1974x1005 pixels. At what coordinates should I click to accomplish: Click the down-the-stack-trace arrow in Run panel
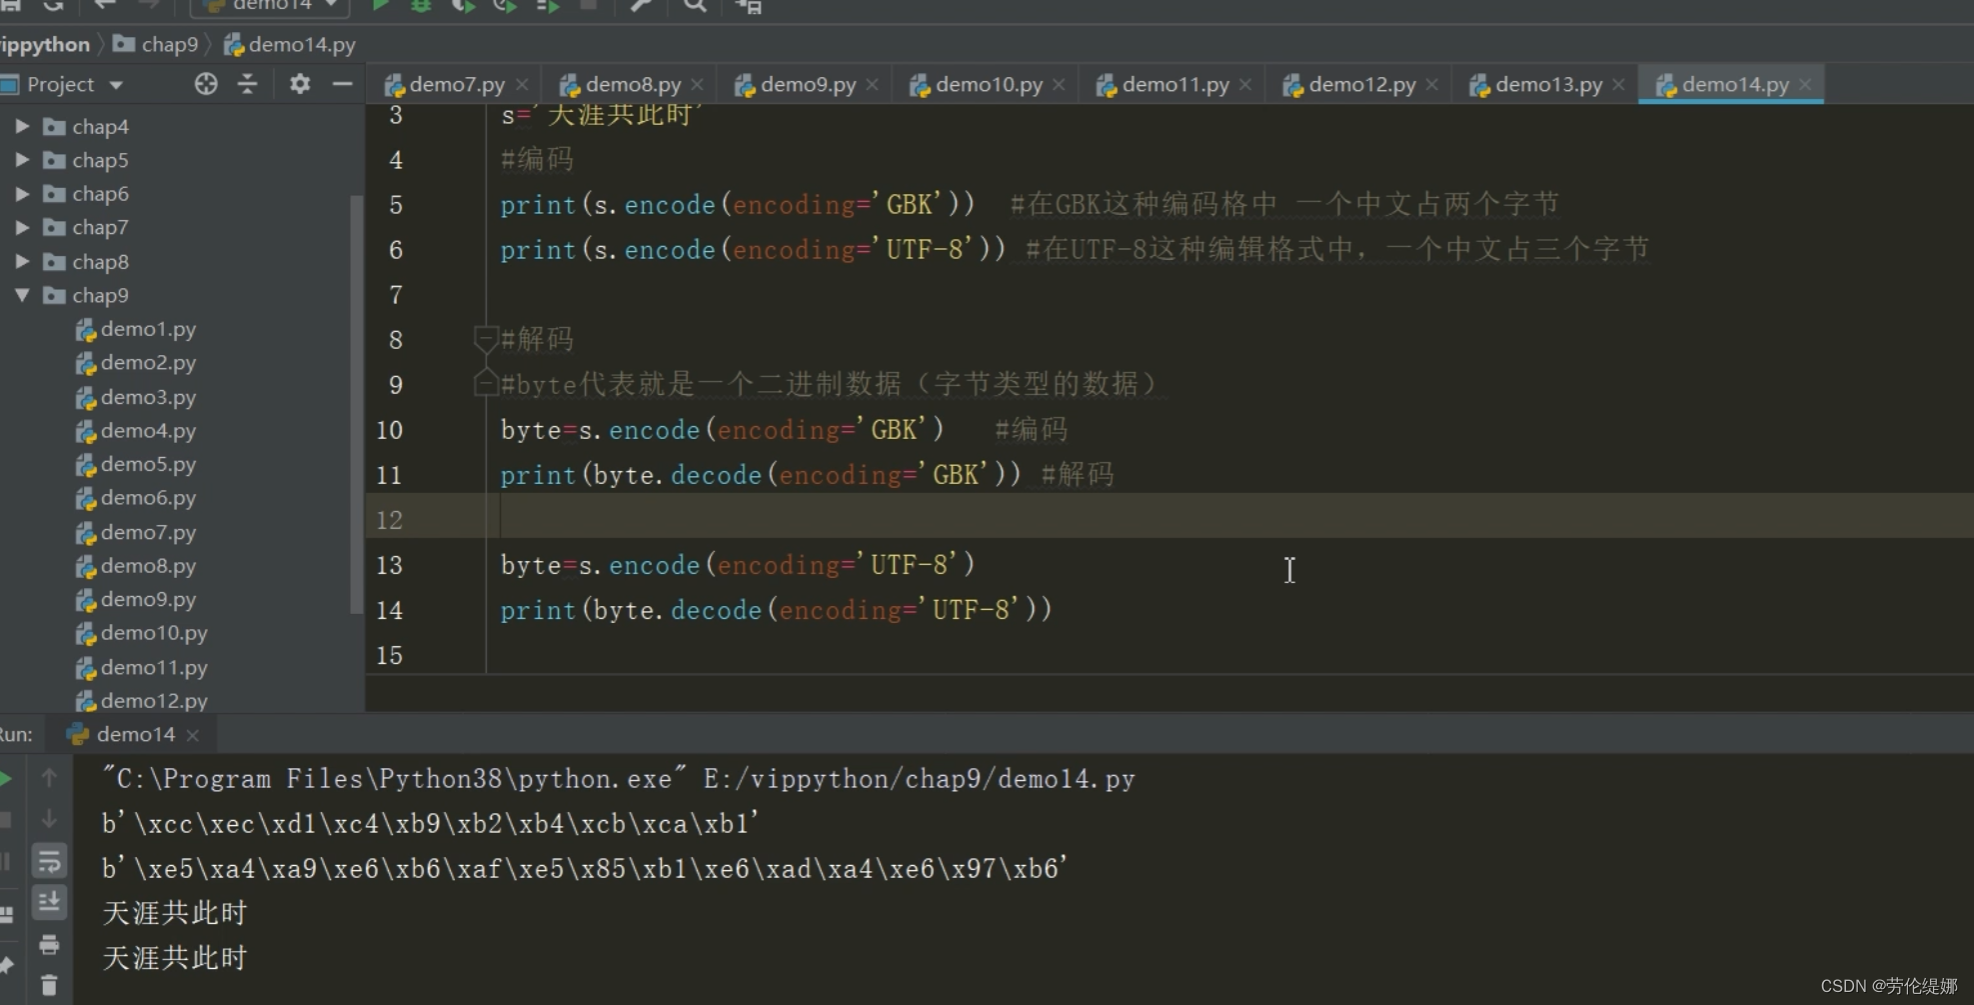[48, 819]
